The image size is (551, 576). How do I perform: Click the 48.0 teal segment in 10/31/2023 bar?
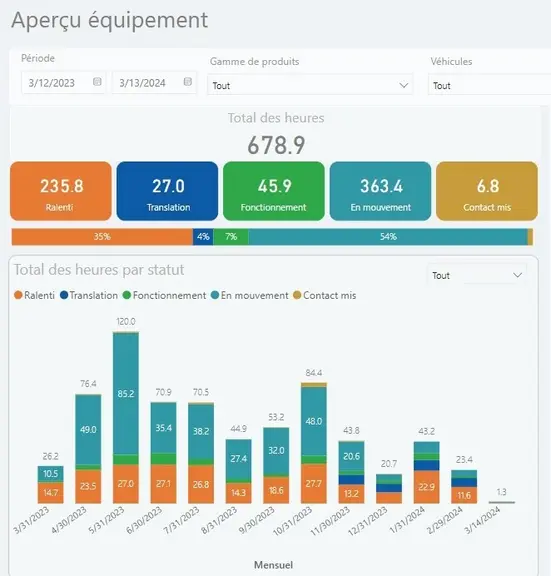click(x=314, y=421)
